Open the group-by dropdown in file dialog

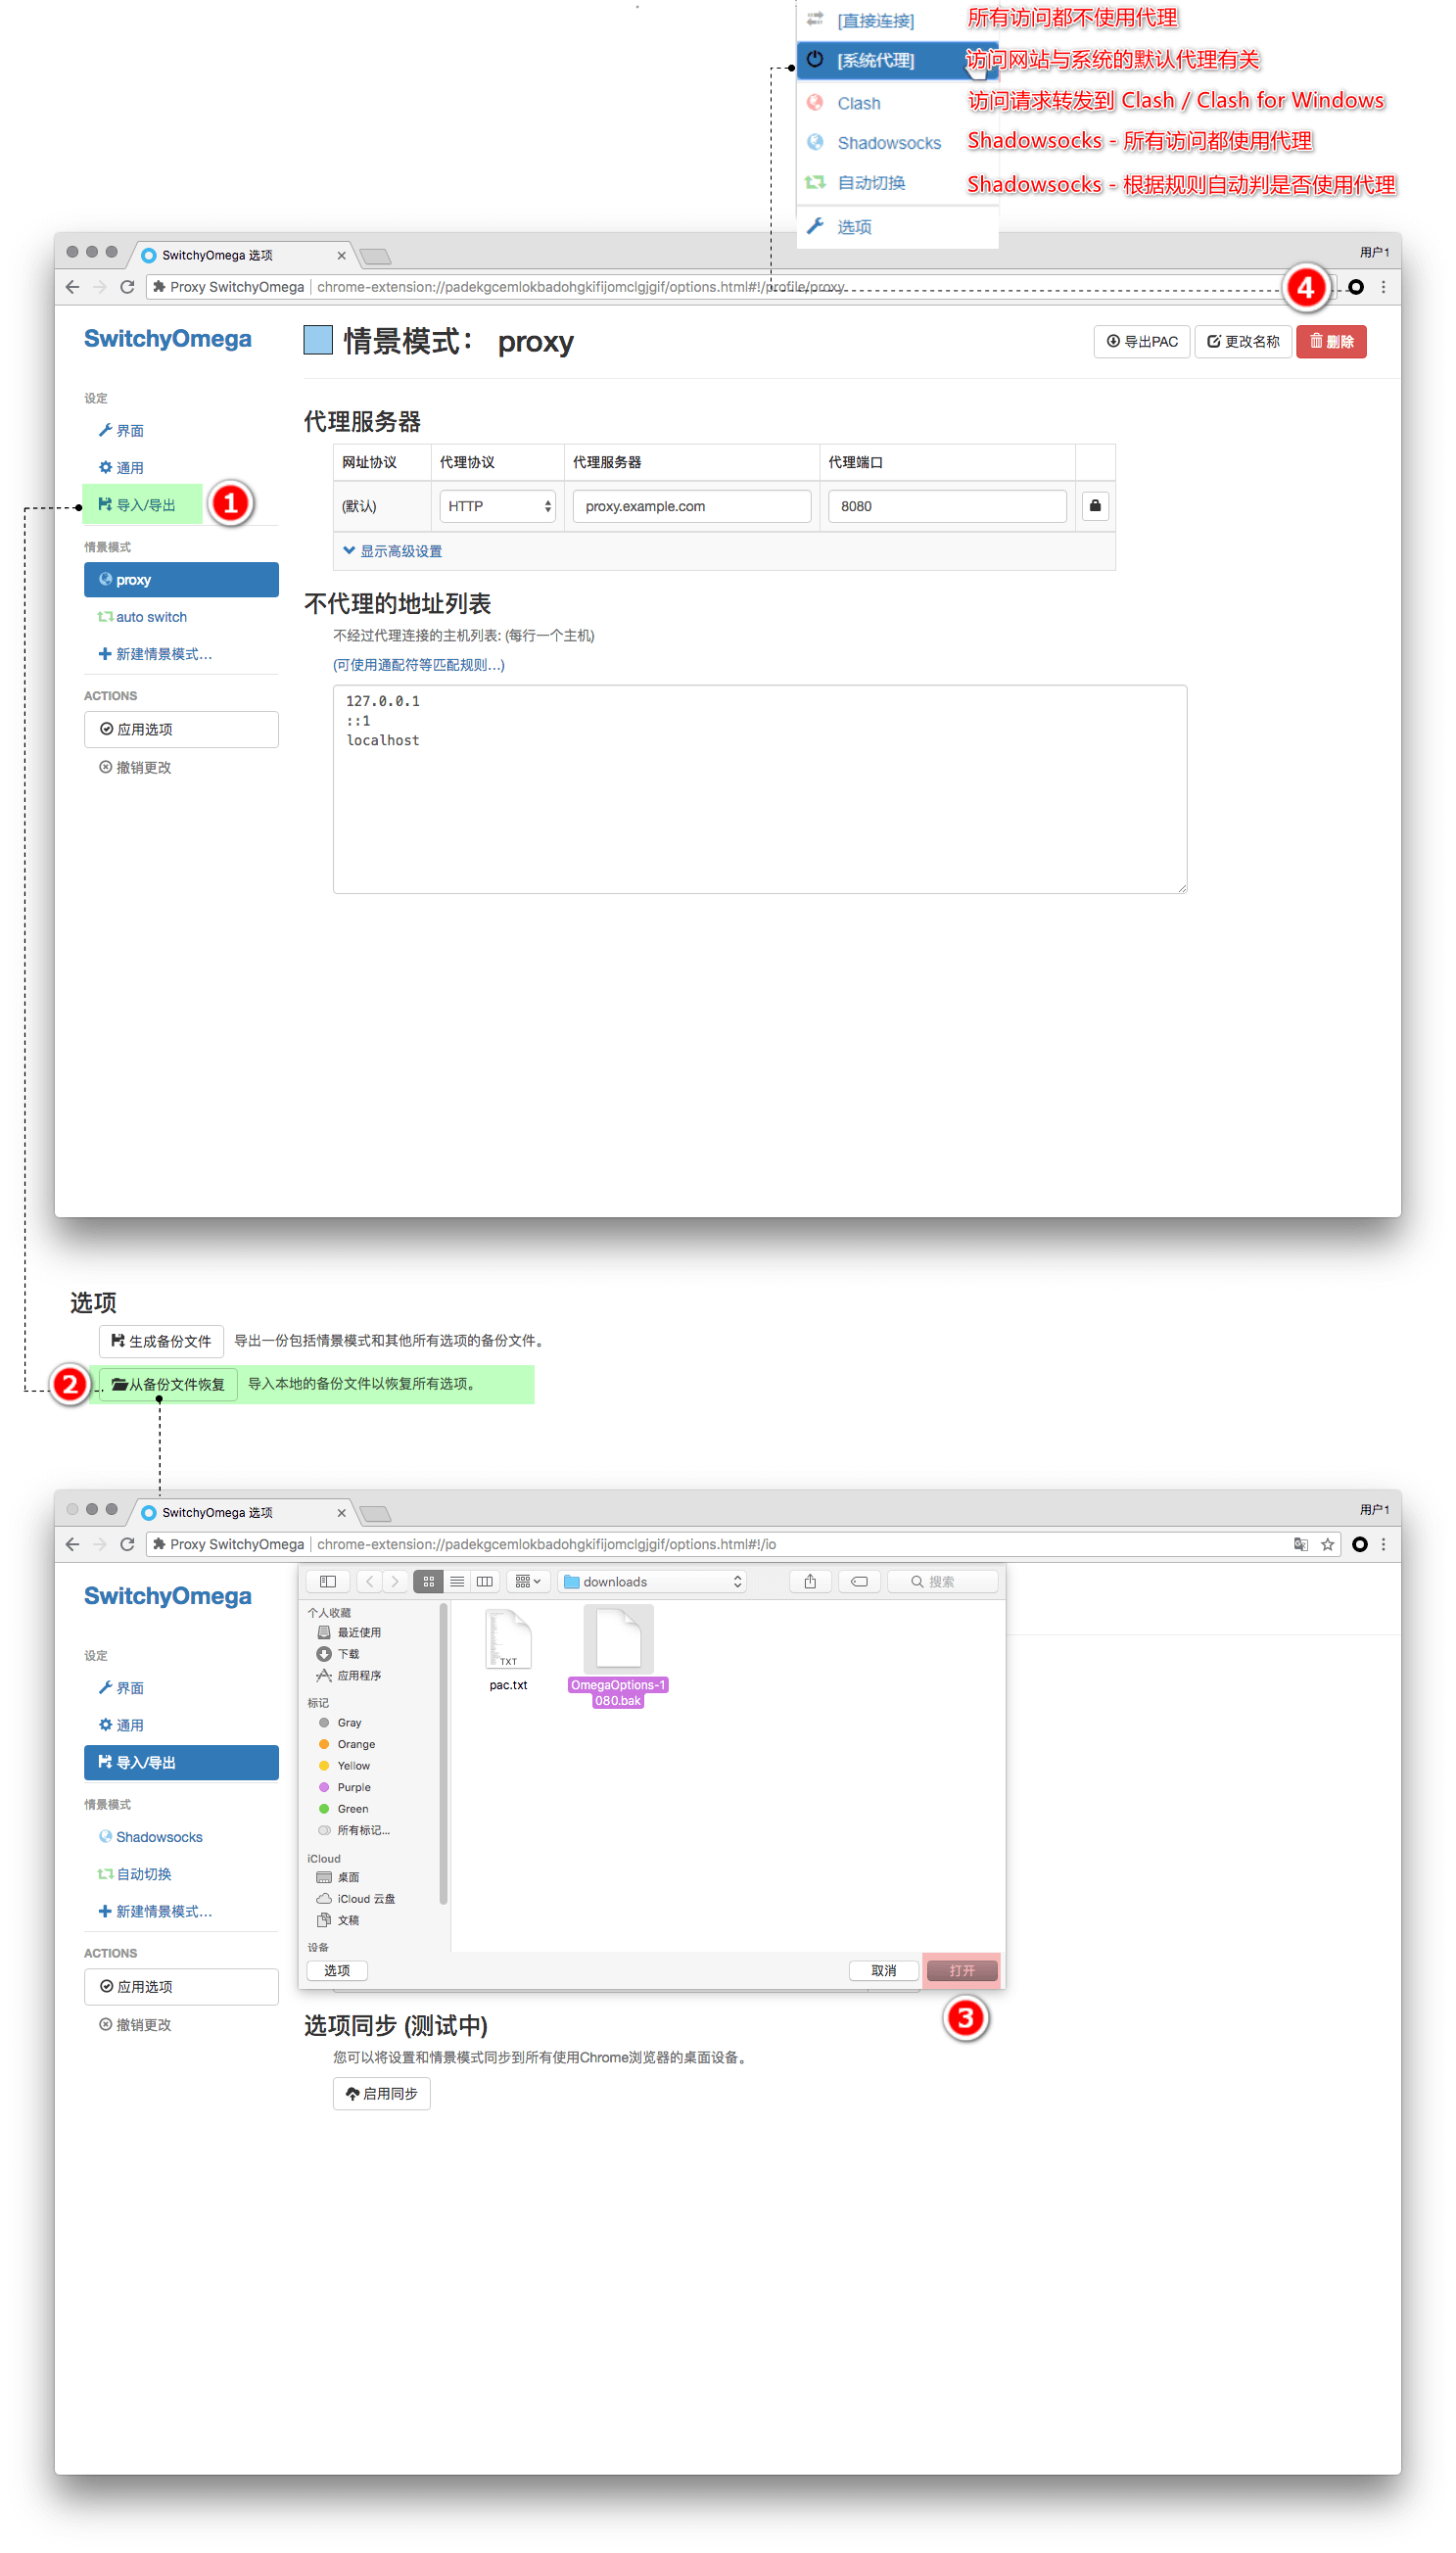(x=527, y=1581)
